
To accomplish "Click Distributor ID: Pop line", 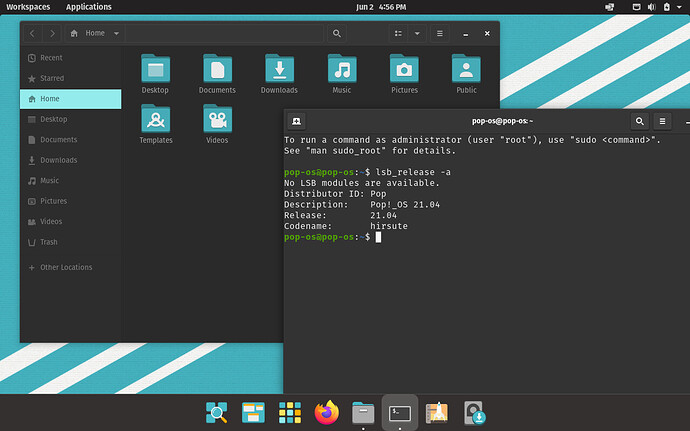I will tap(335, 194).
